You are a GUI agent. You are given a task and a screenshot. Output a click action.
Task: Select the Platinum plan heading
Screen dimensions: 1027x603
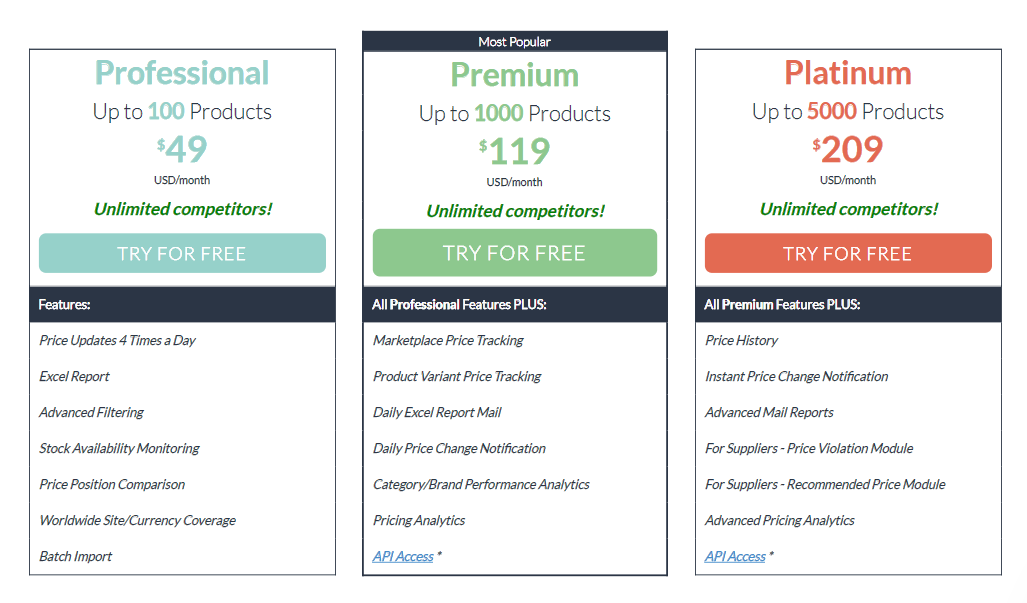[848, 73]
